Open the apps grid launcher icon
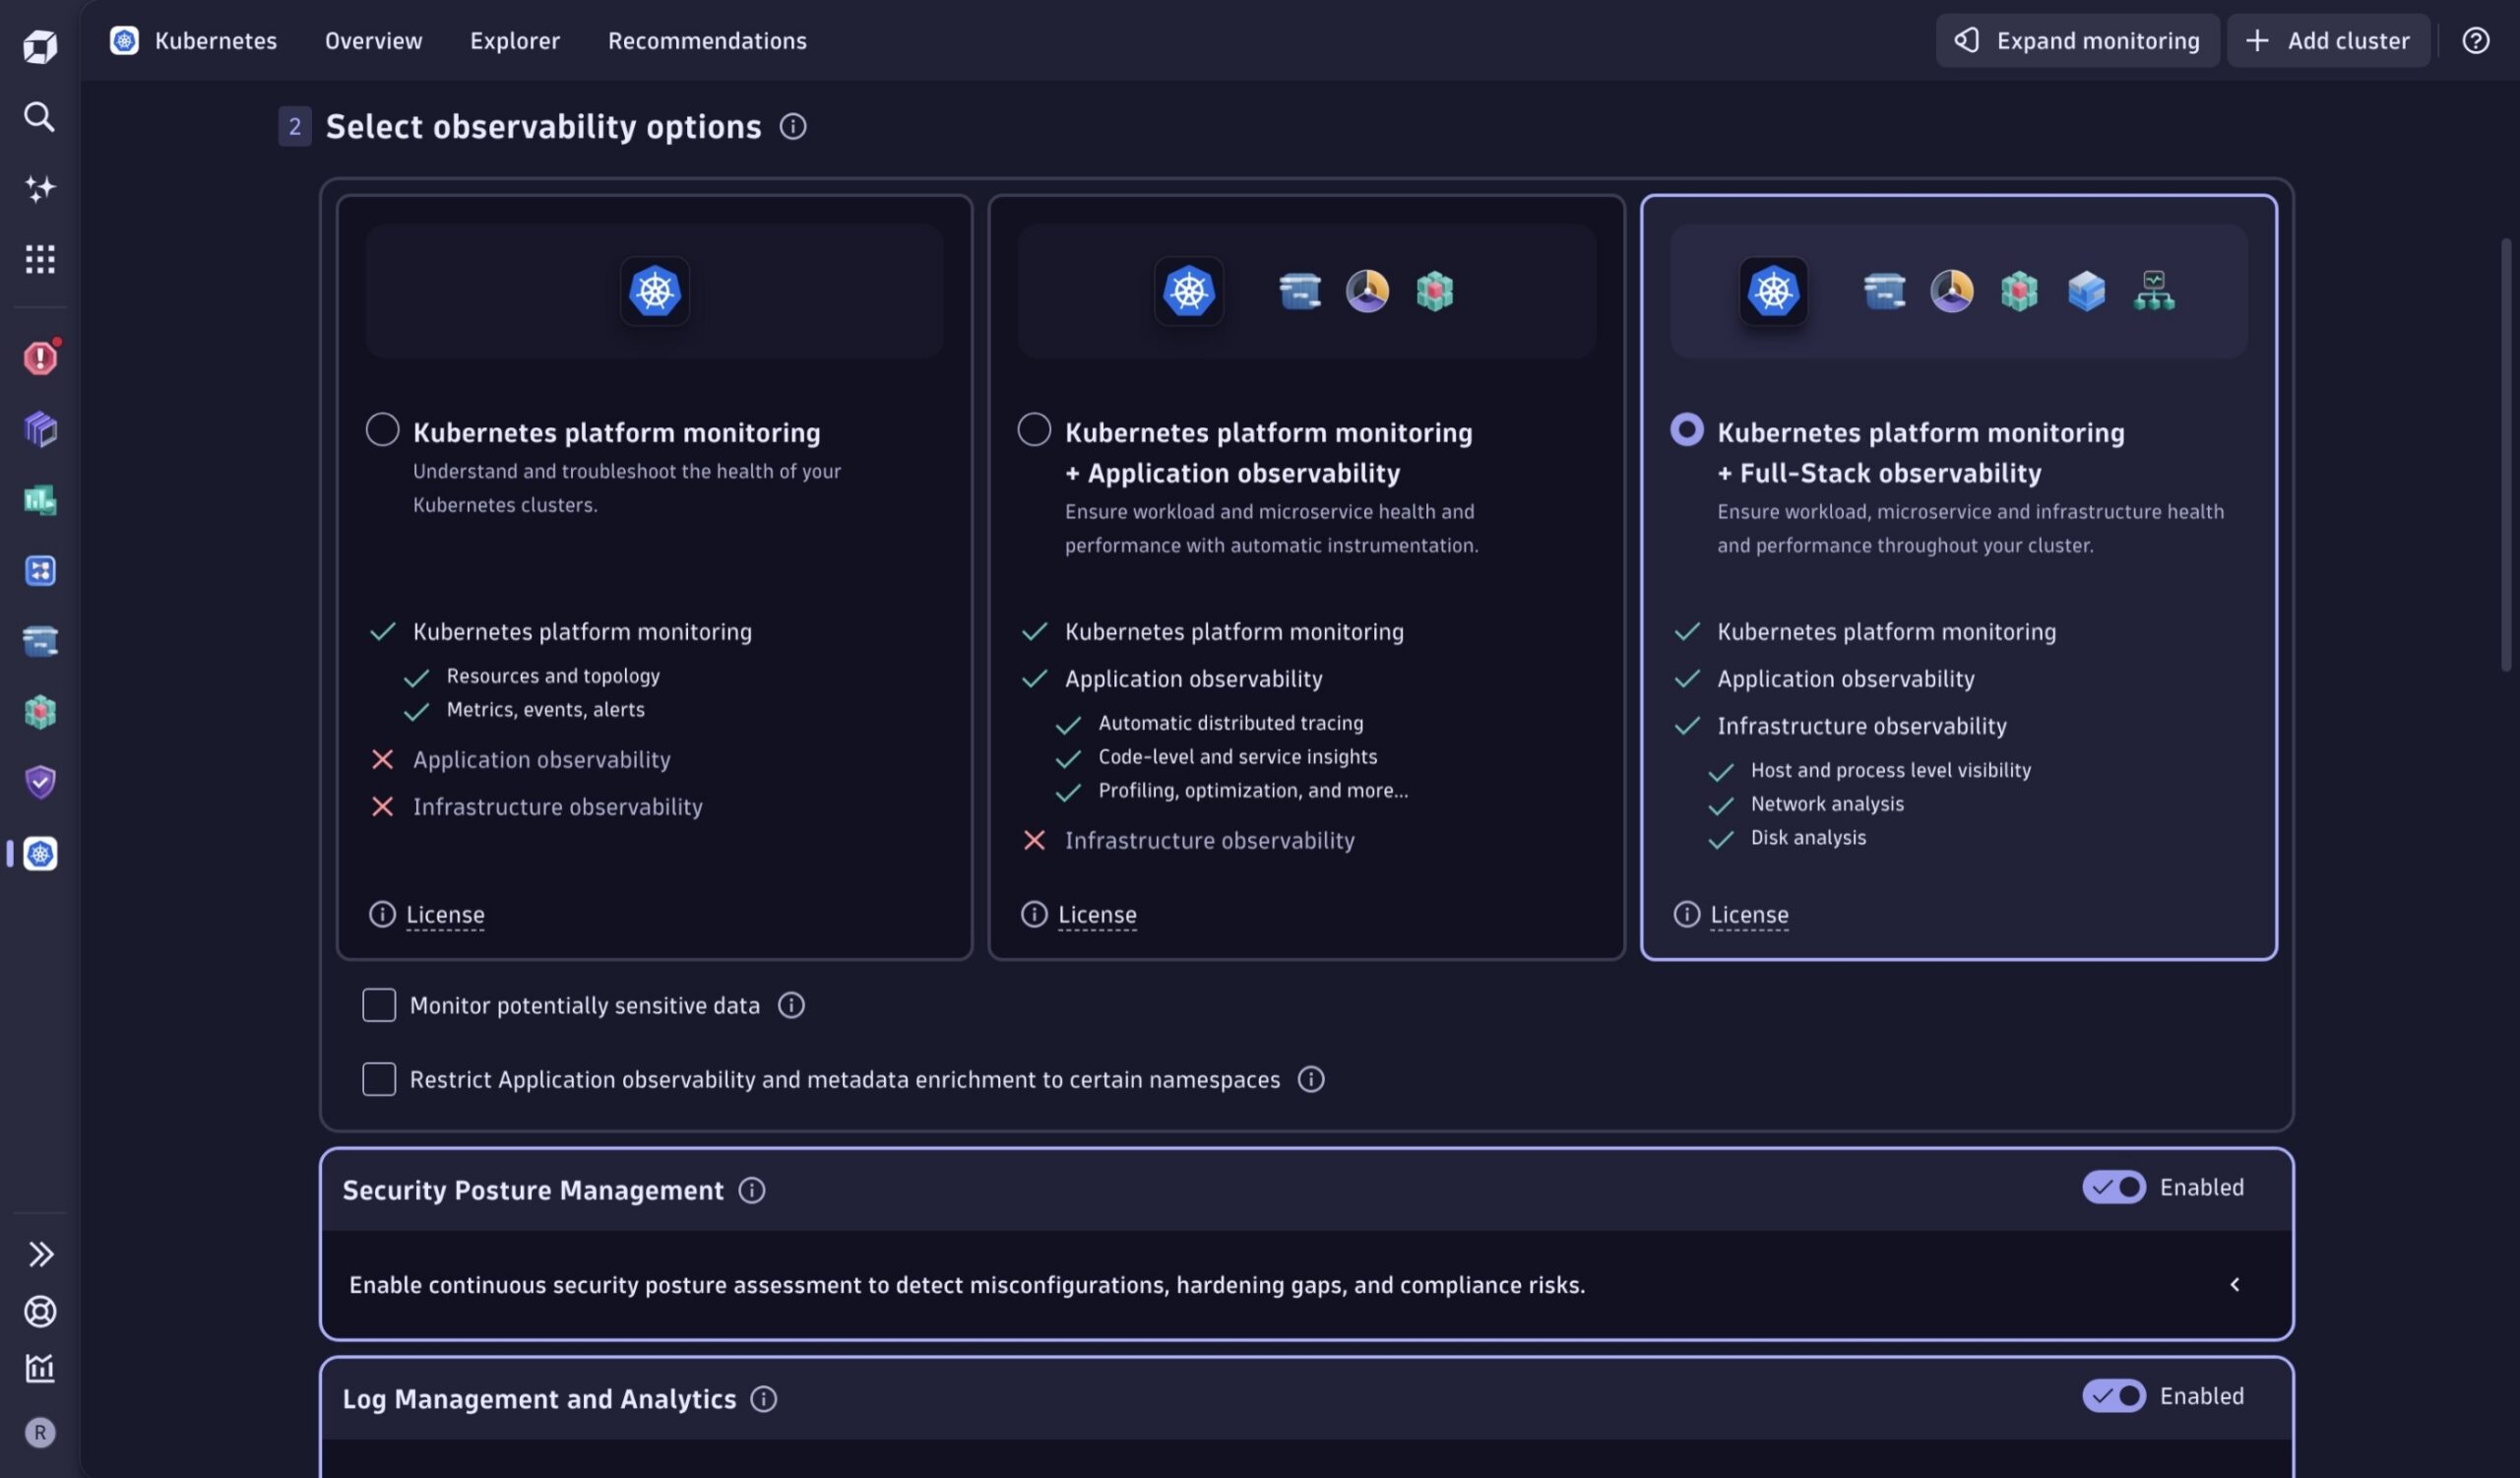 [40, 259]
